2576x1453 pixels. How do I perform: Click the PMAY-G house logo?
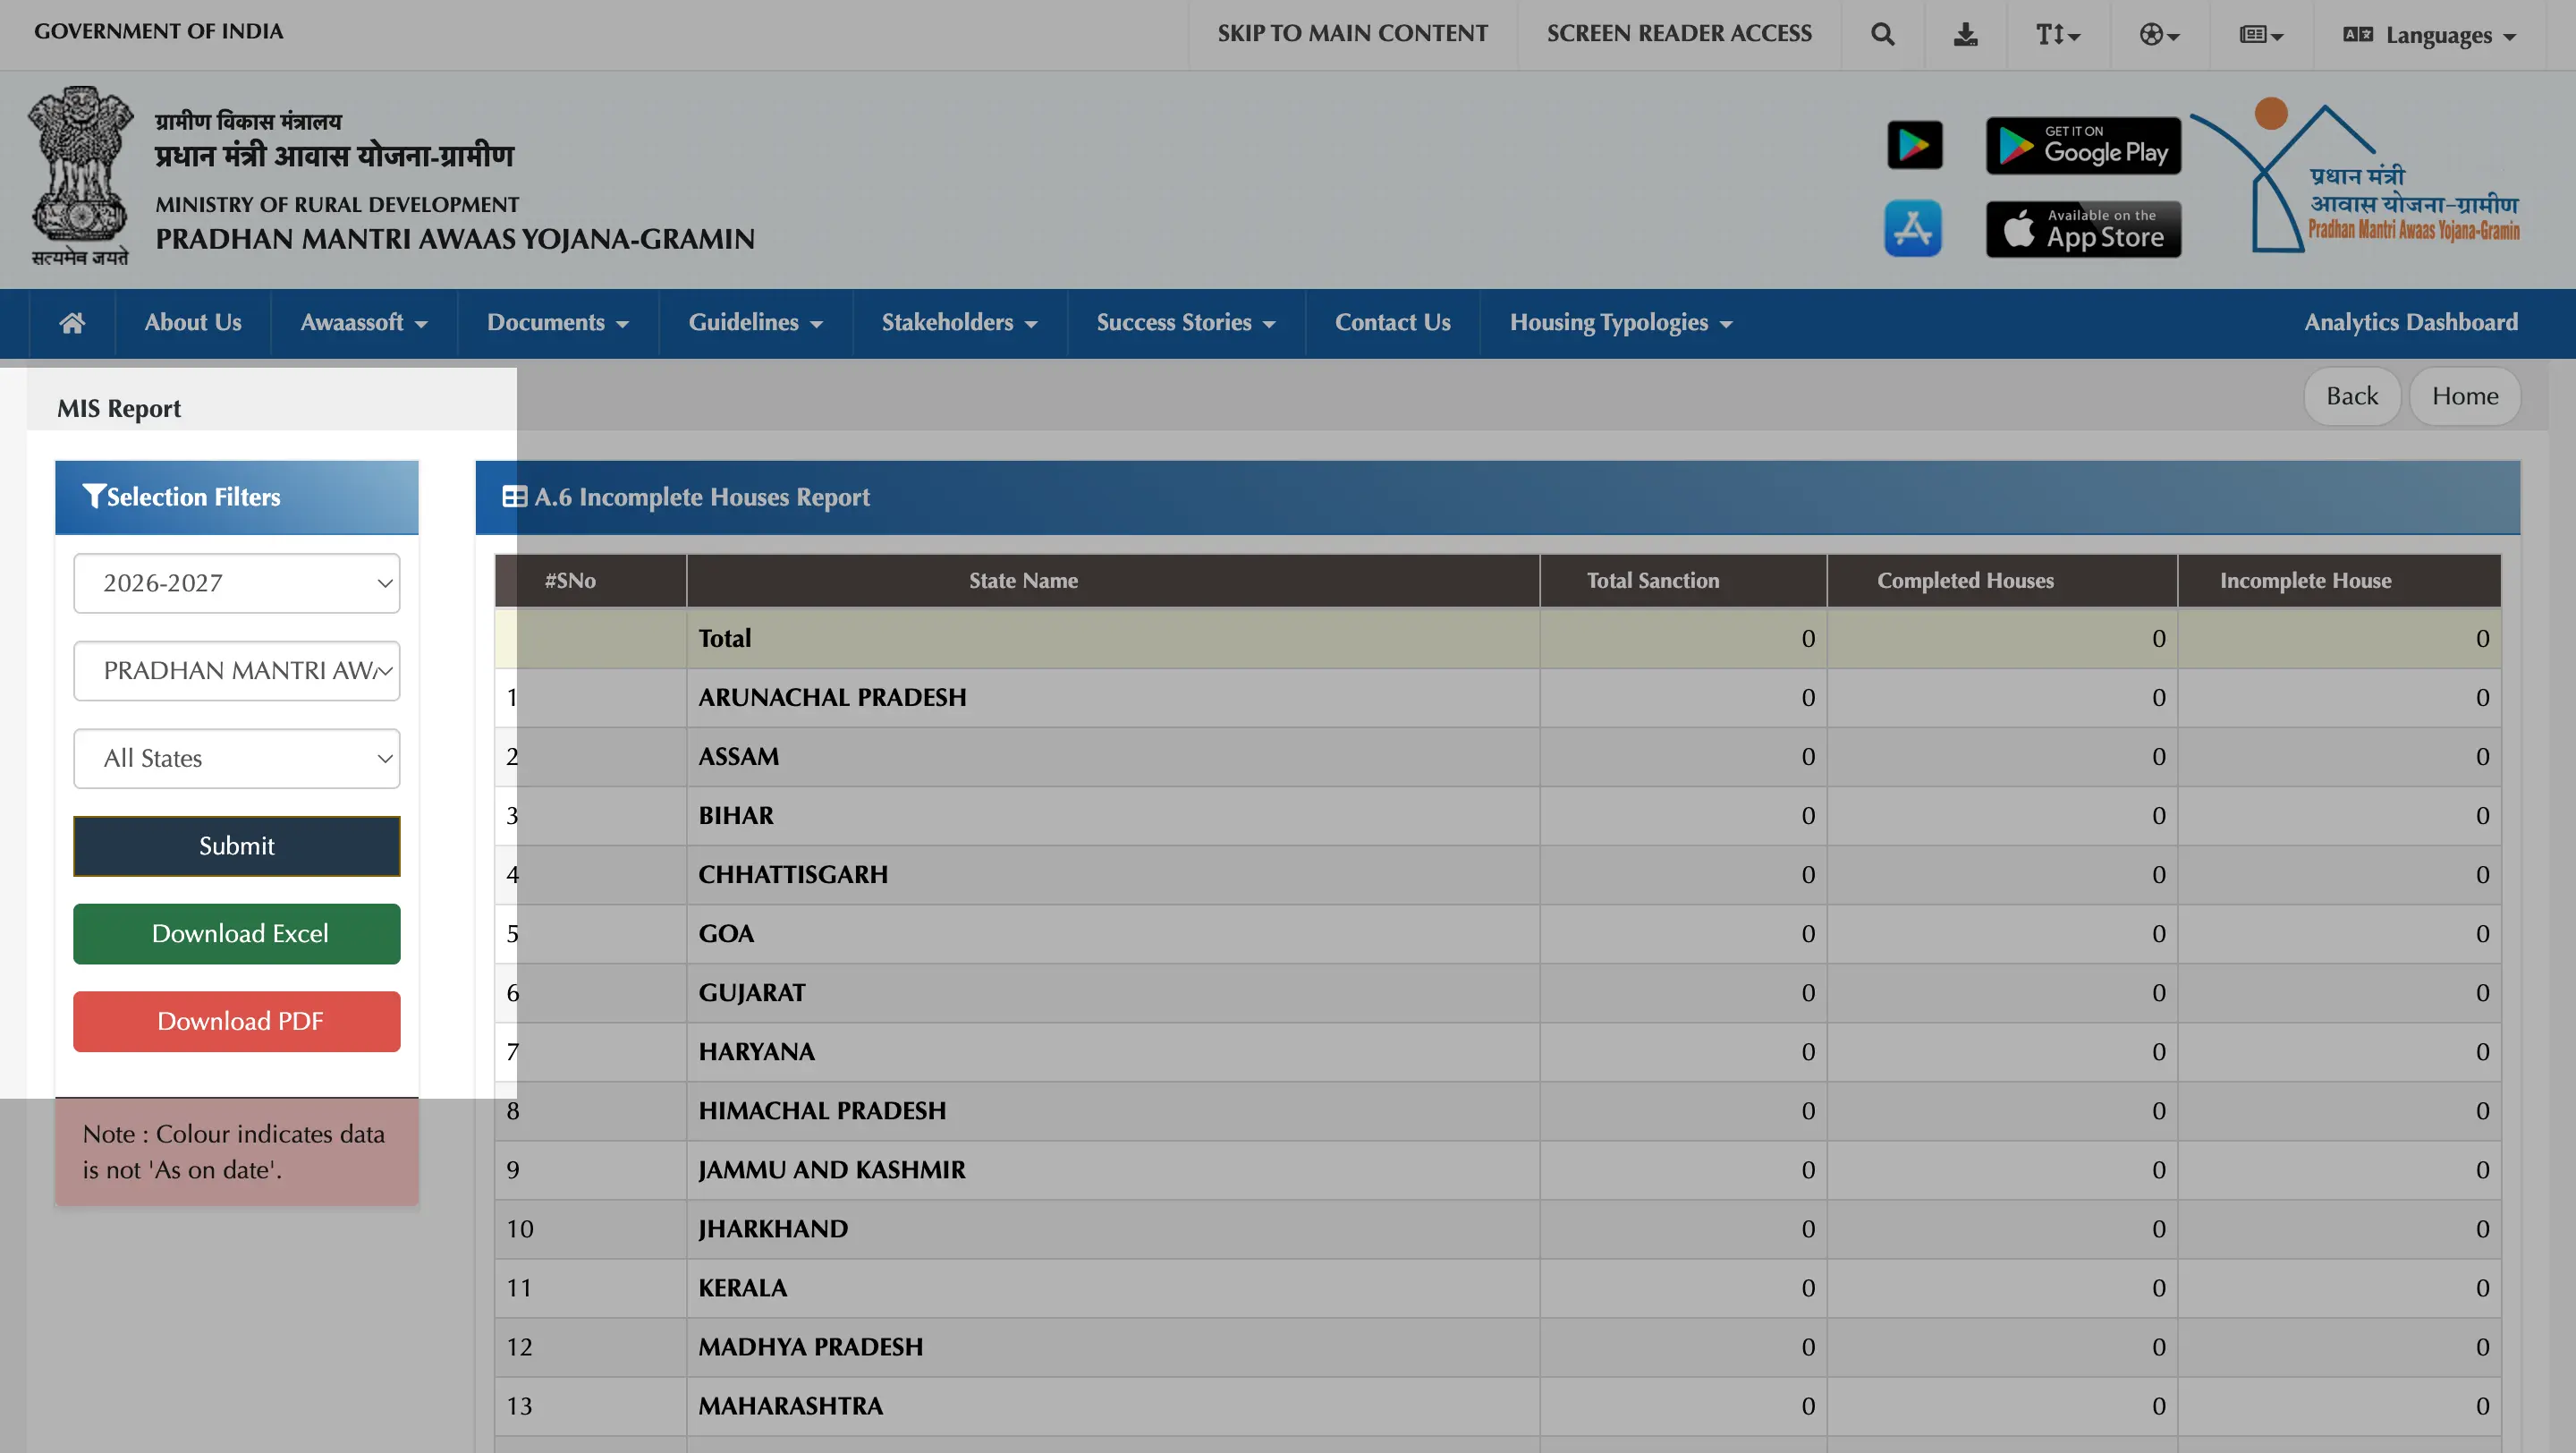coord(2355,176)
